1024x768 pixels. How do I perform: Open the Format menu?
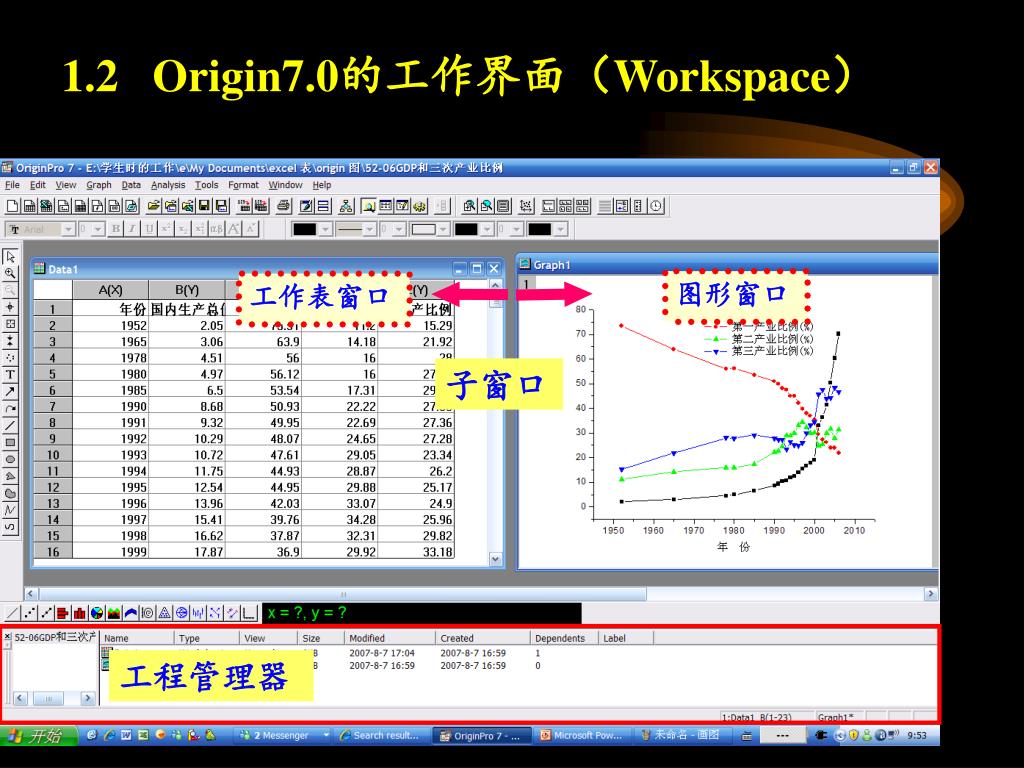(x=244, y=185)
